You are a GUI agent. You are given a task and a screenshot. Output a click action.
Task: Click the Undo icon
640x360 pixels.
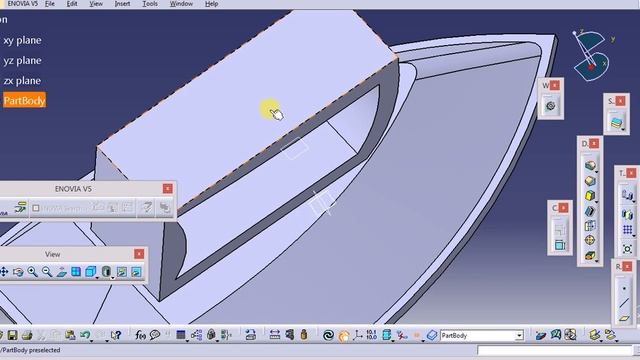[85, 336]
